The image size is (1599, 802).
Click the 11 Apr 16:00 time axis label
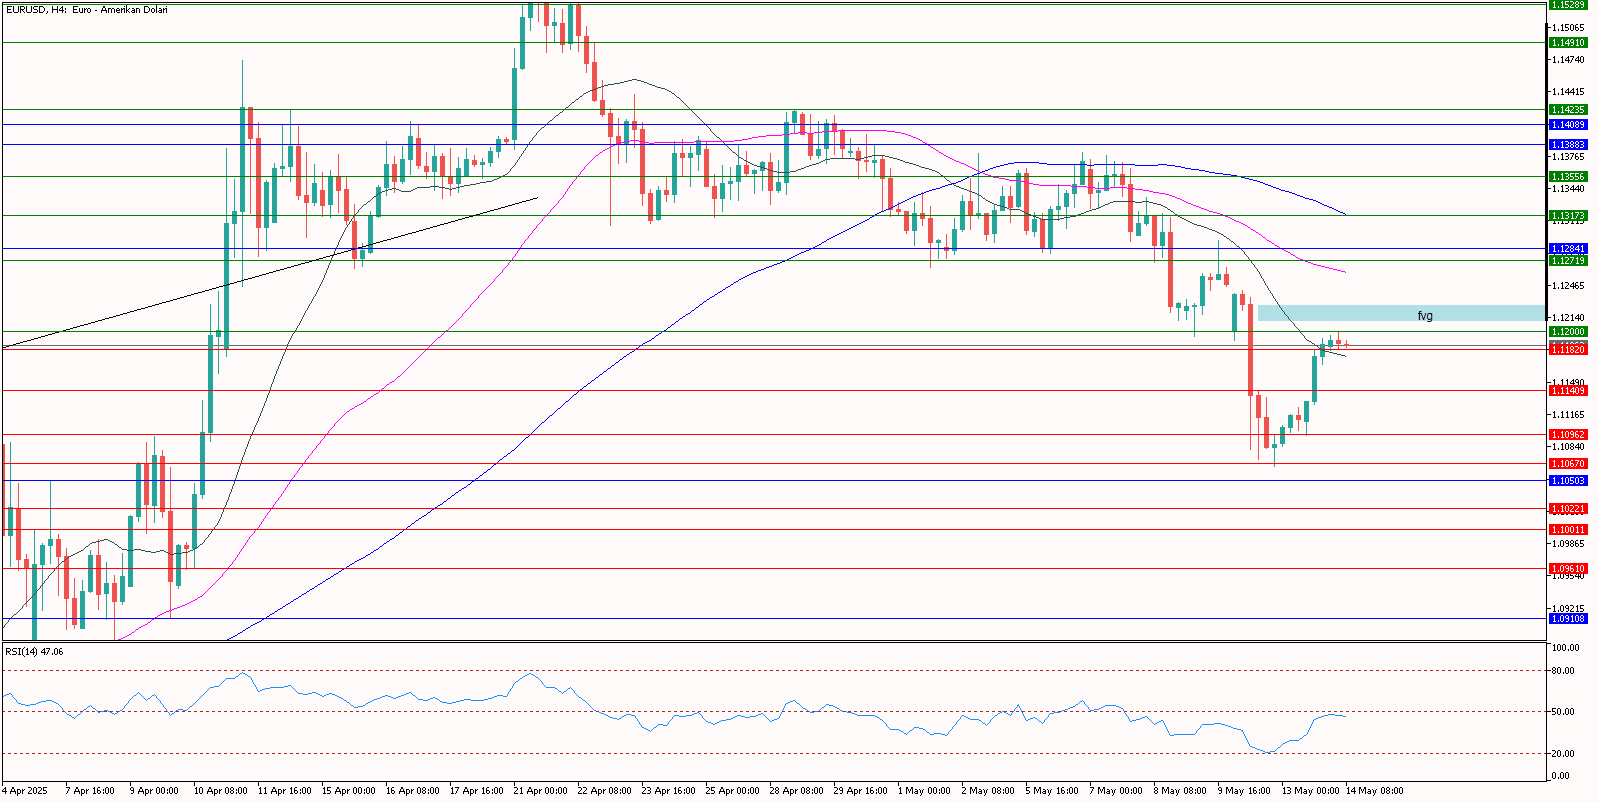[284, 791]
